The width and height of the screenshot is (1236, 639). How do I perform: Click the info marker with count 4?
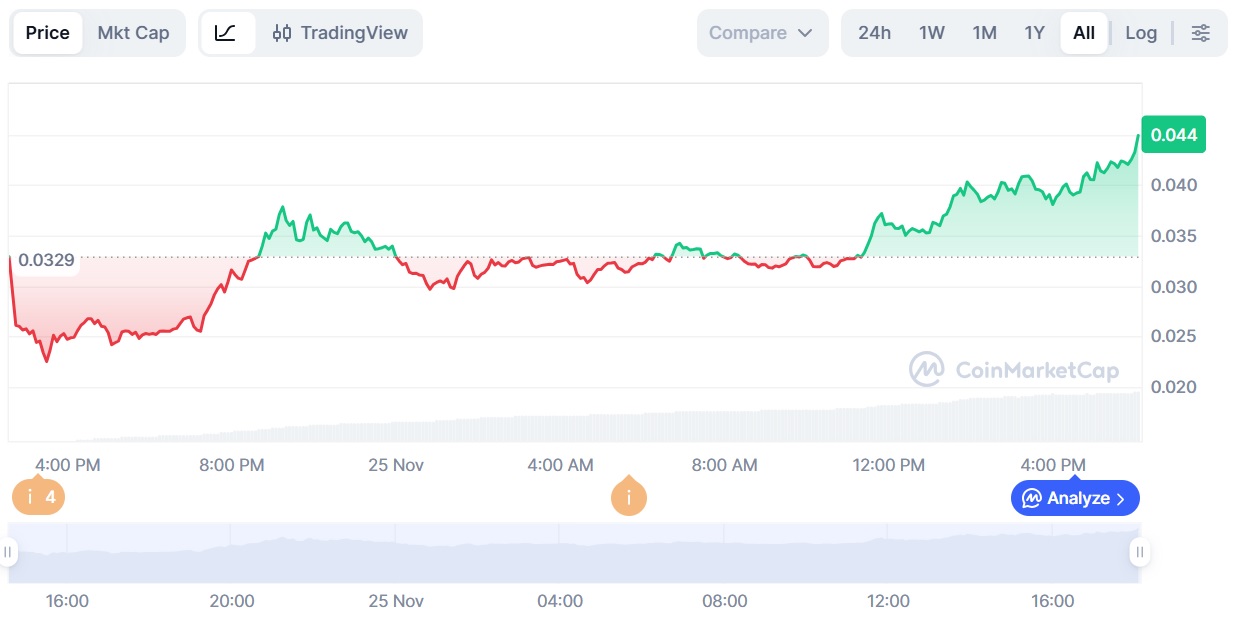coord(39,497)
